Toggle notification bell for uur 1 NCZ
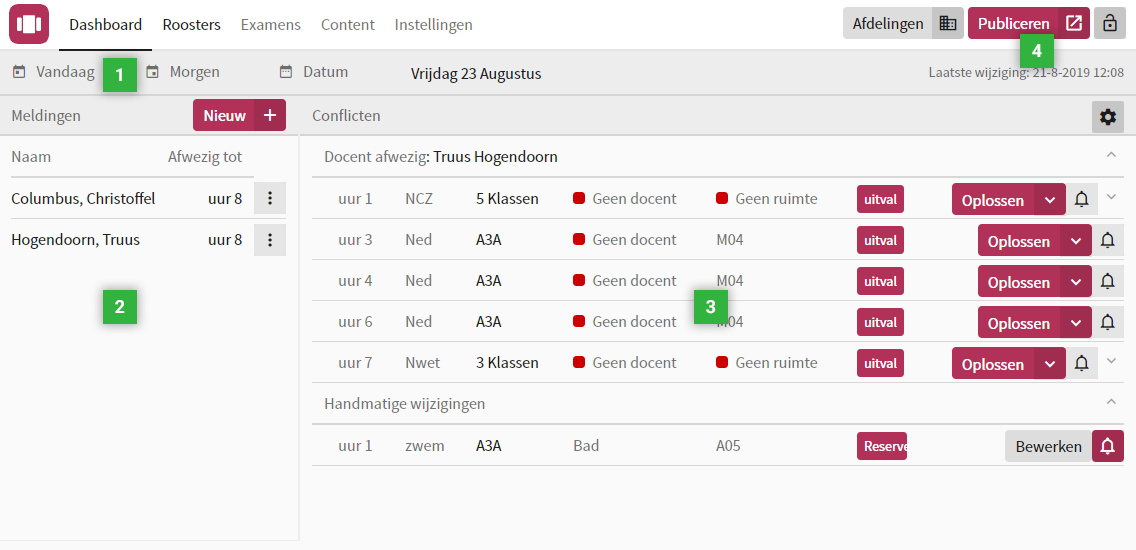Screen dimensions: 1136x550 click(x=1081, y=199)
